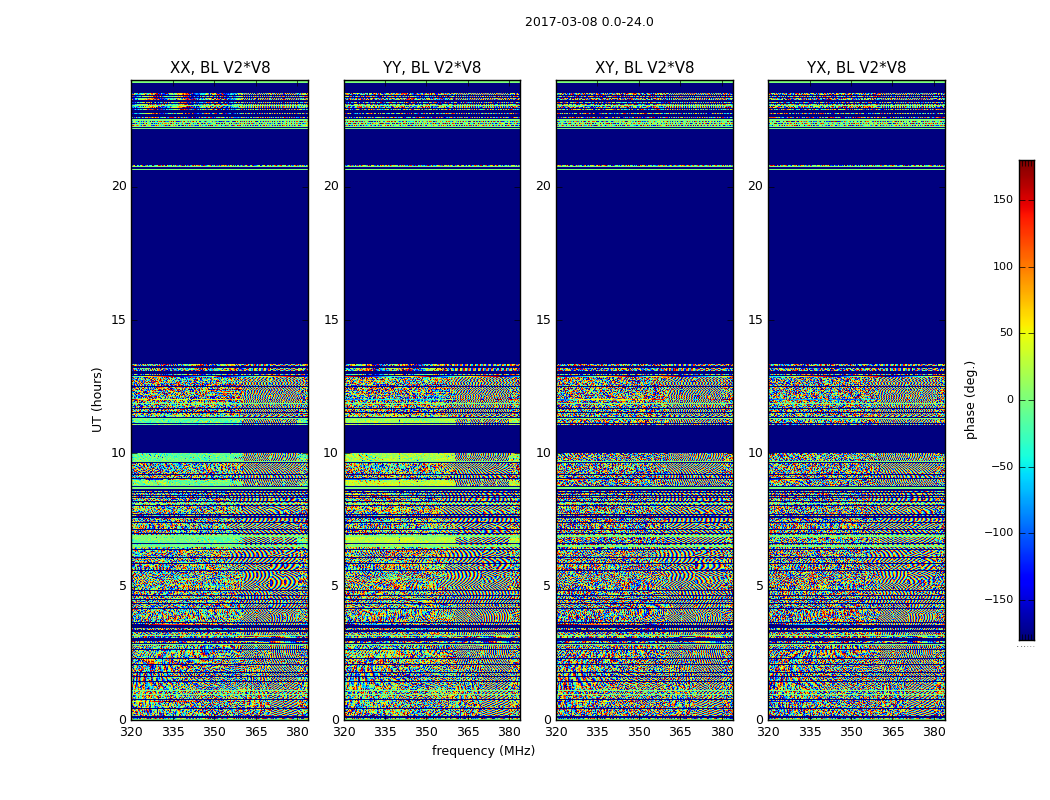Click the 'YX, BL V2*V8' panel title

click(856, 68)
